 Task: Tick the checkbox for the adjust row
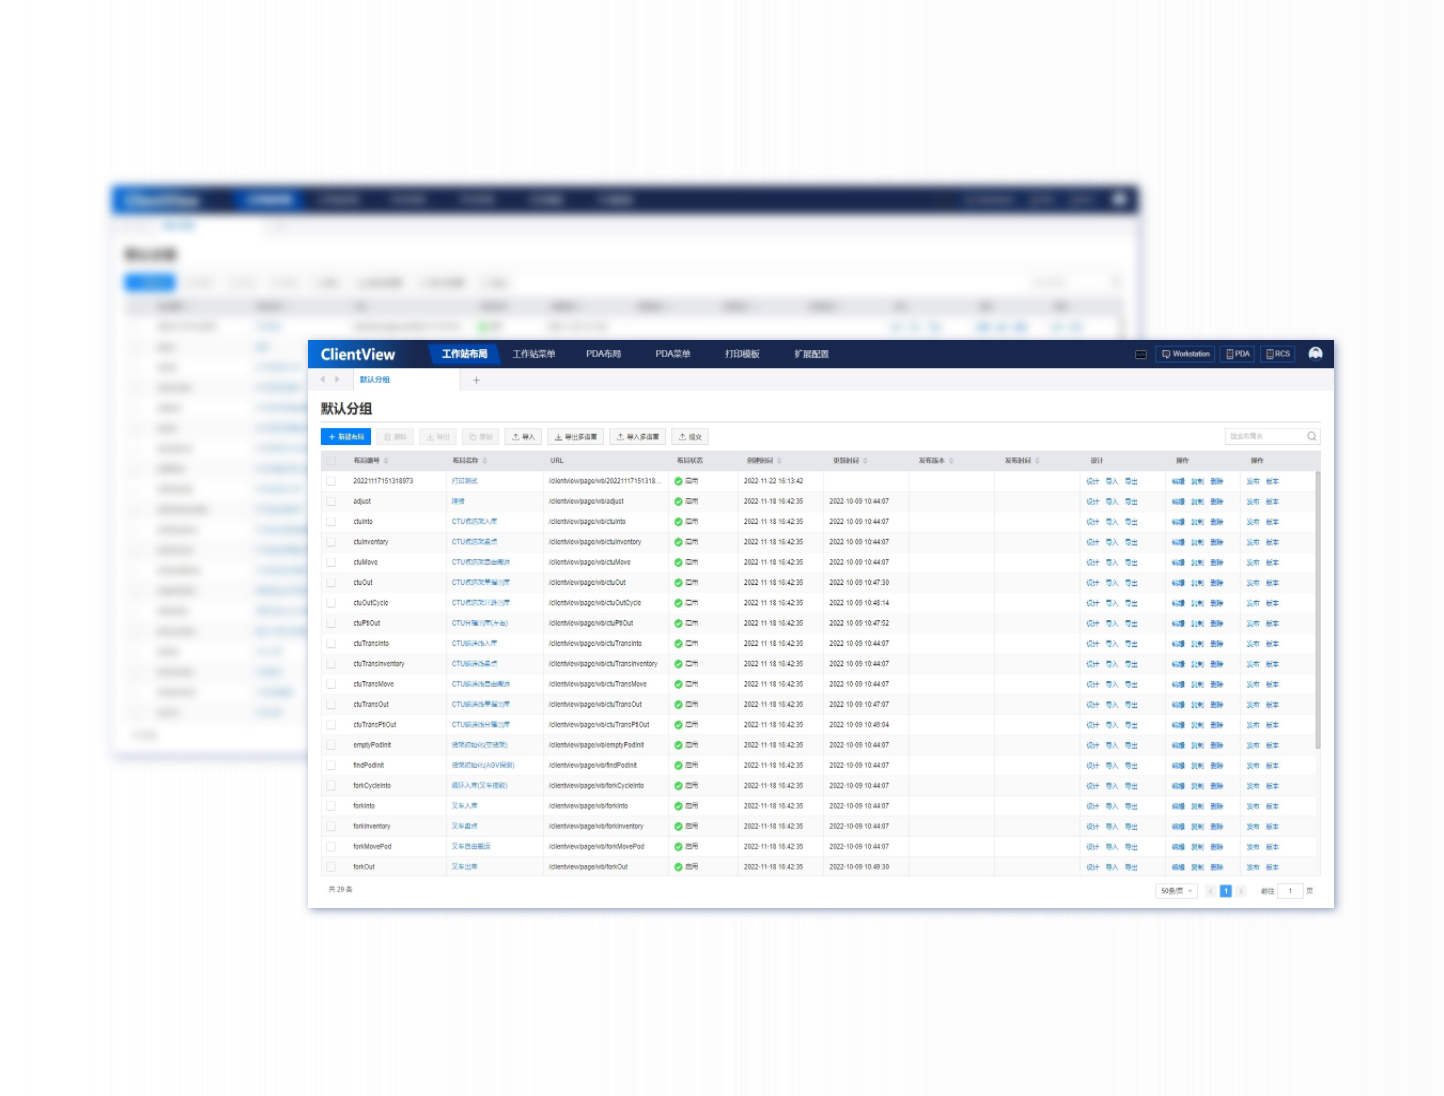331,501
